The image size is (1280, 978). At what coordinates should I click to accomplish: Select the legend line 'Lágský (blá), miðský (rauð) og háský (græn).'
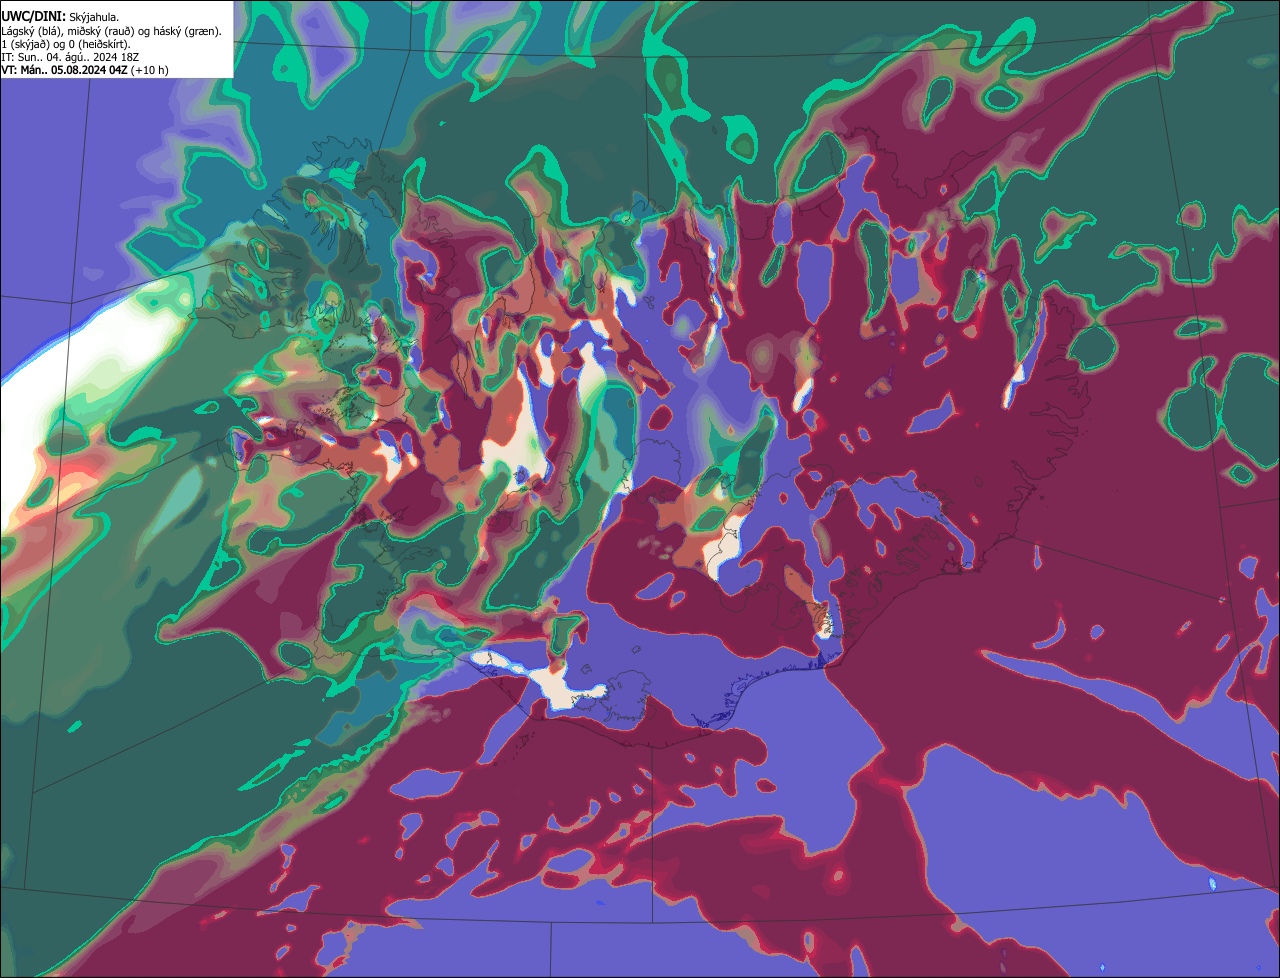pos(112,31)
